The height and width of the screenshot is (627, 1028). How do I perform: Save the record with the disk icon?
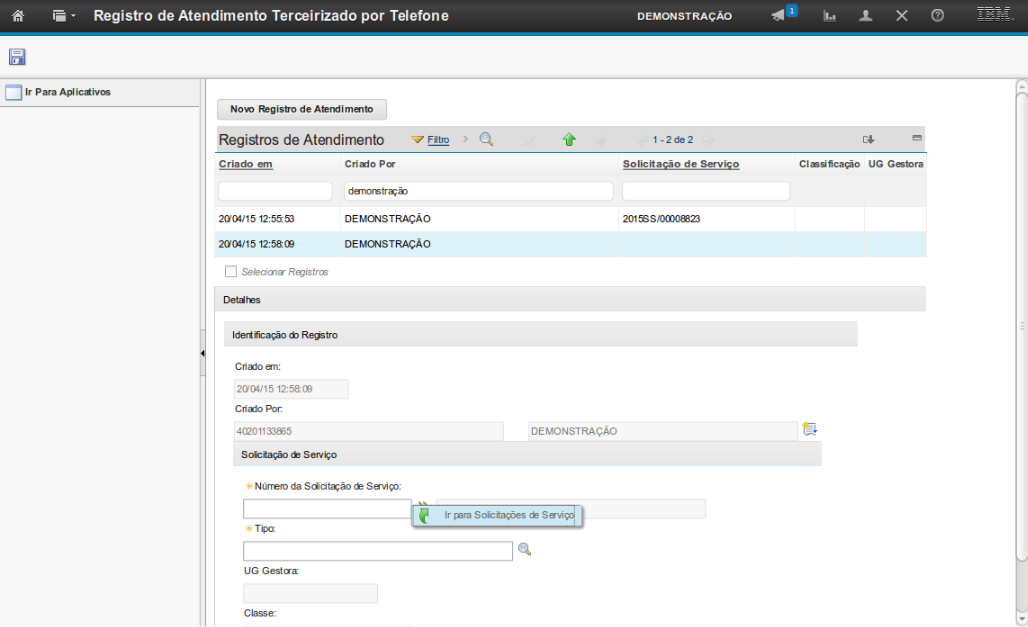[x=17, y=57]
